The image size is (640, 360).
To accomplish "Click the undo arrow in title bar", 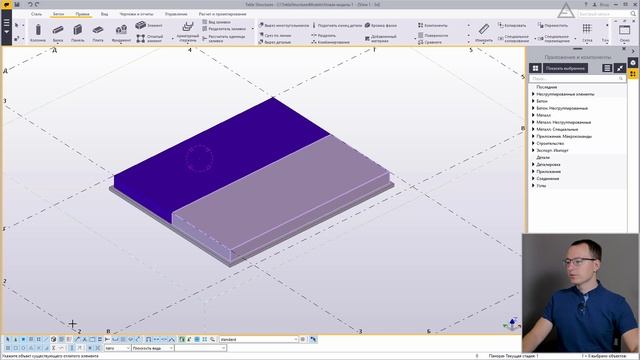I will click(30, 4).
